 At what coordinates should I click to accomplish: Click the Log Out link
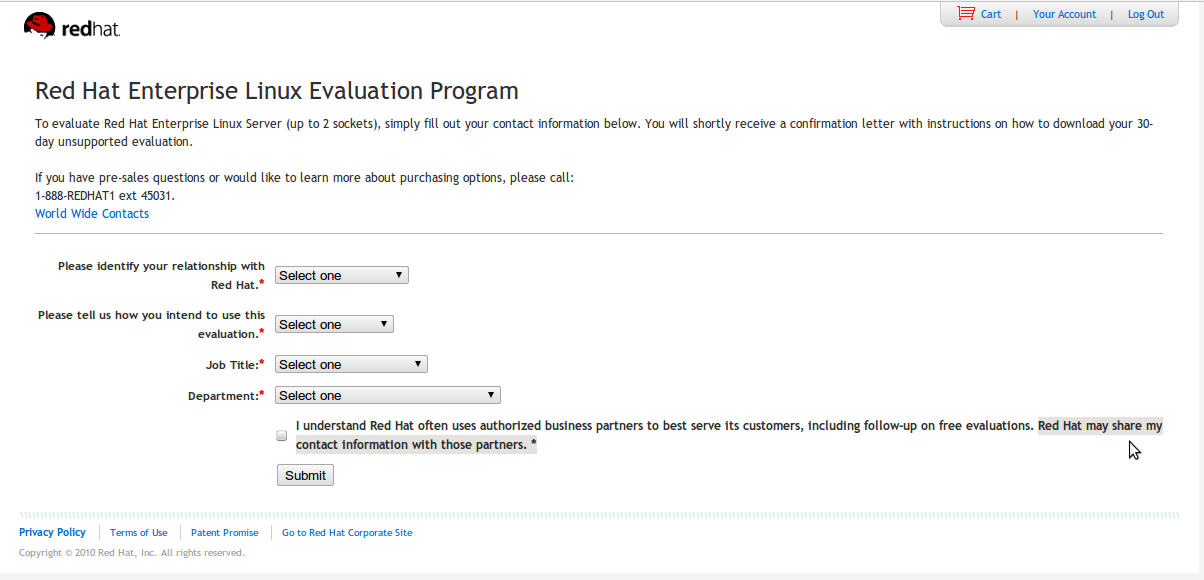(1146, 14)
